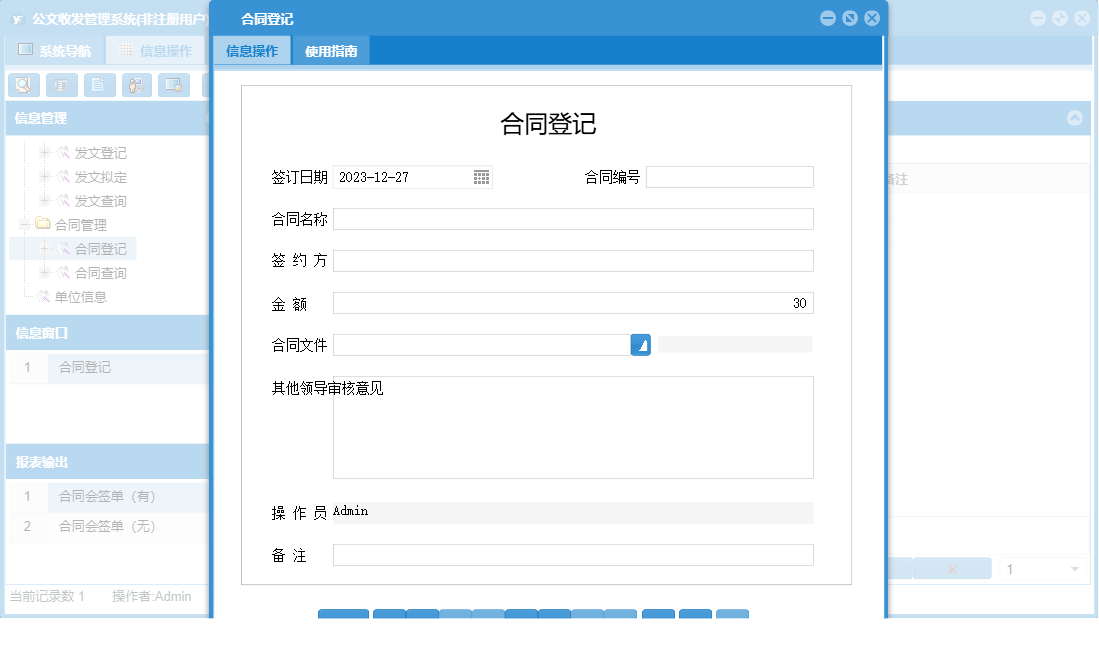The width and height of the screenshot is (1099, 655).
Task: Click the print toolbar icon
Action: coord(60,85)
